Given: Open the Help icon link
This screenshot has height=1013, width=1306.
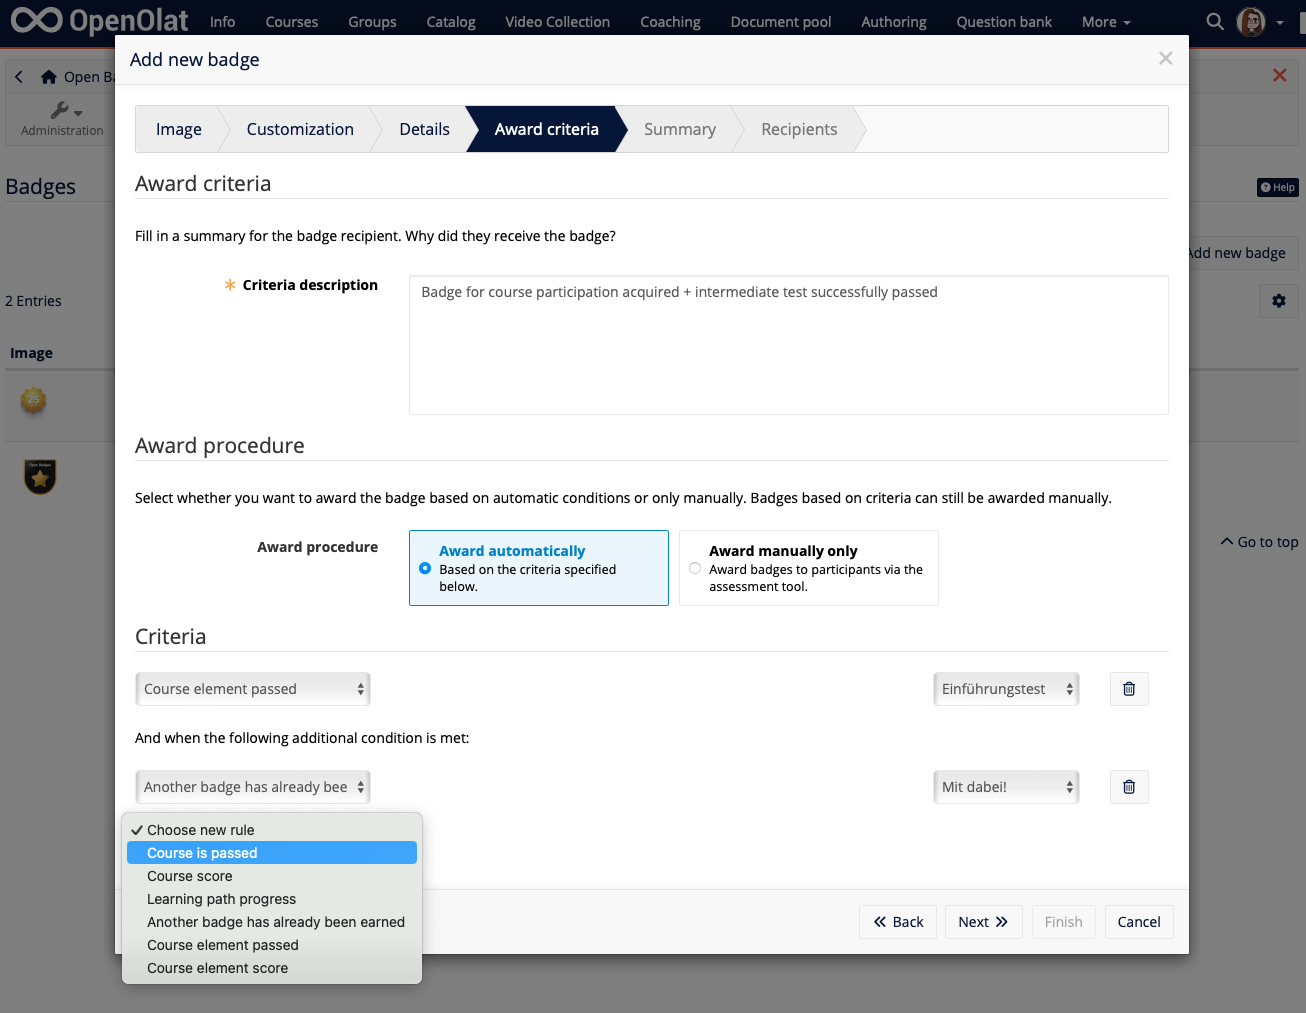Looking at the screenshot, I should click(x=1277, y=187).
